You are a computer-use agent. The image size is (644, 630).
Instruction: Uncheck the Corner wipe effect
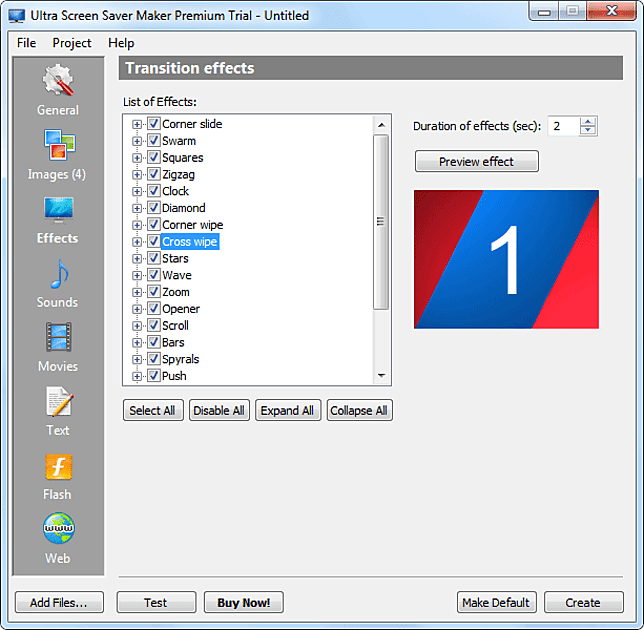point(154,224)
